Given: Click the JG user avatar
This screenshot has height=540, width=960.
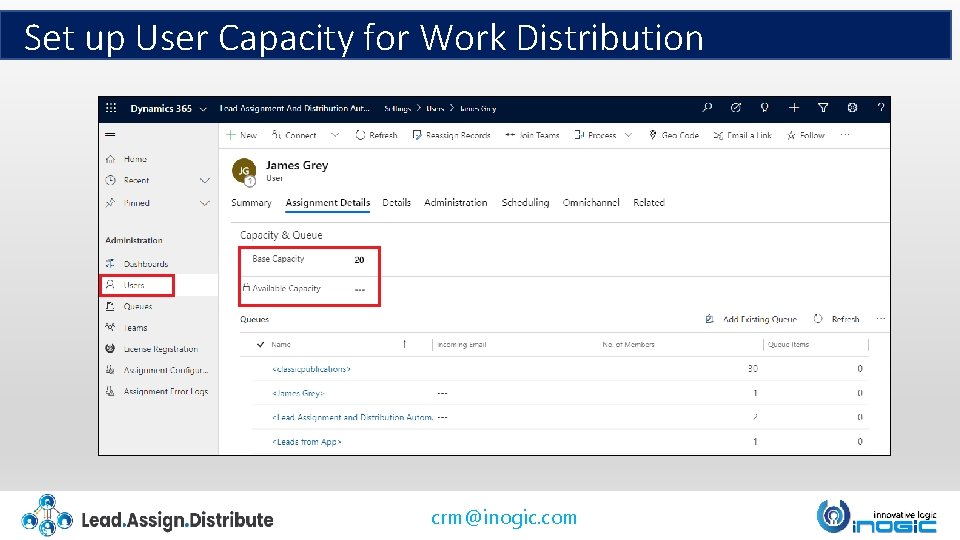Looking at the screenshot, I should click(244, 171).
